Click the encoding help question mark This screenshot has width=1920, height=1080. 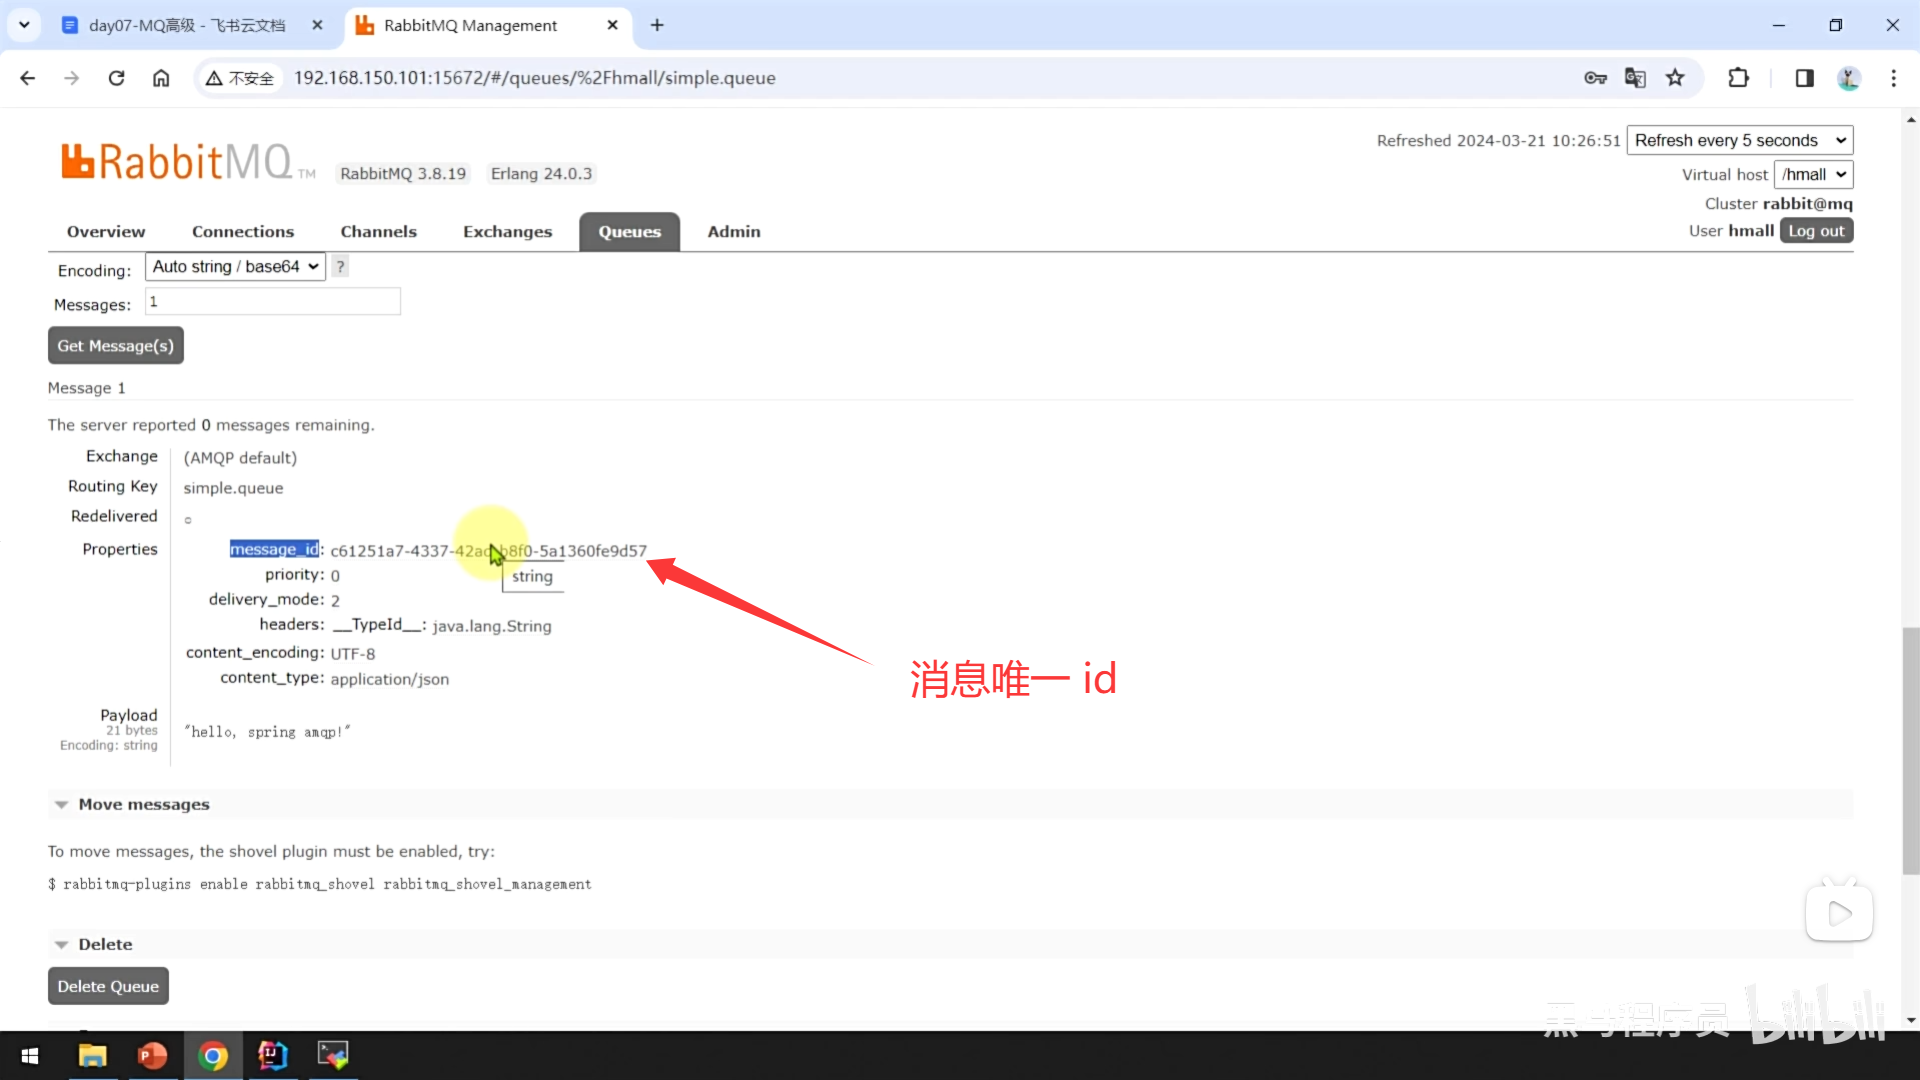tap(340, 267)
